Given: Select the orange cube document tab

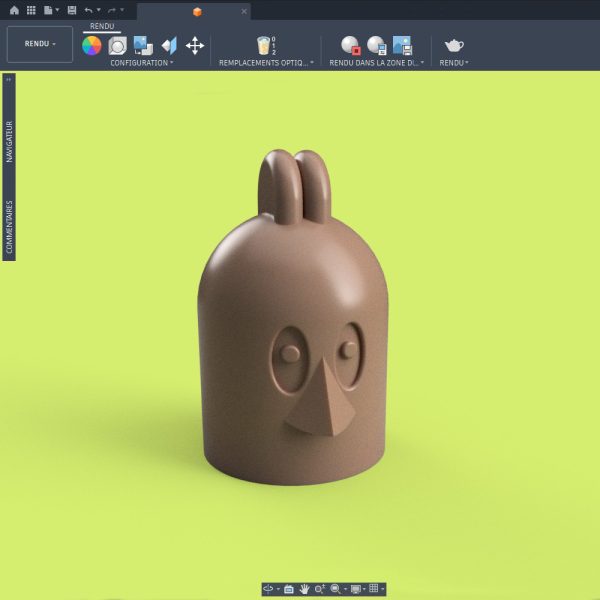Looking at the screenshot, I should (197, 12).
